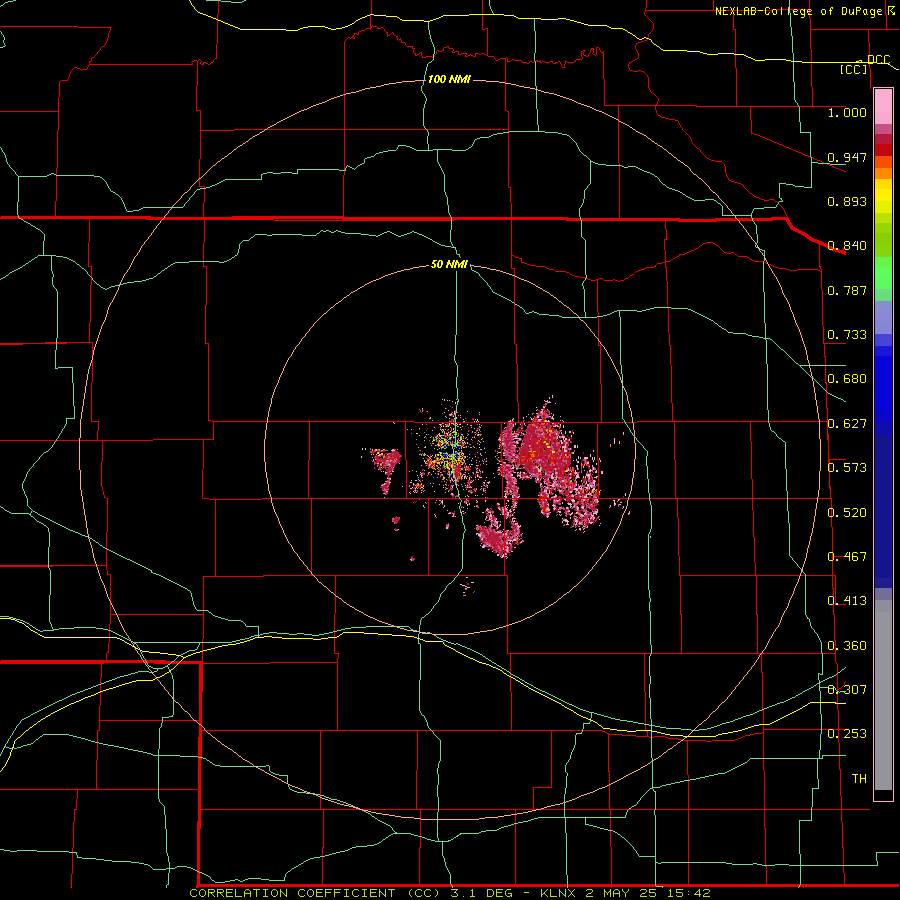The height and width of the screenshot is (900, 900).
Task: Select the 0.307 legend value
Action: [847, 690]
